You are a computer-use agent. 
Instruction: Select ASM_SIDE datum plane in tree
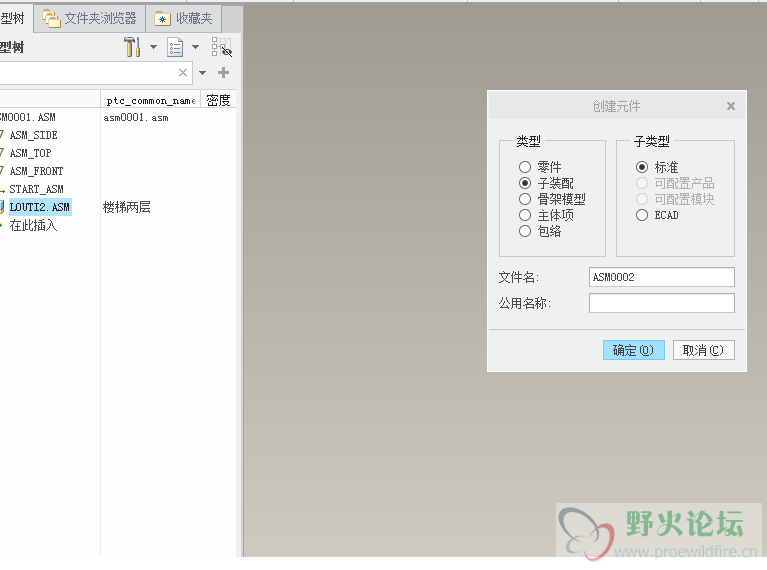pos(33,135)
